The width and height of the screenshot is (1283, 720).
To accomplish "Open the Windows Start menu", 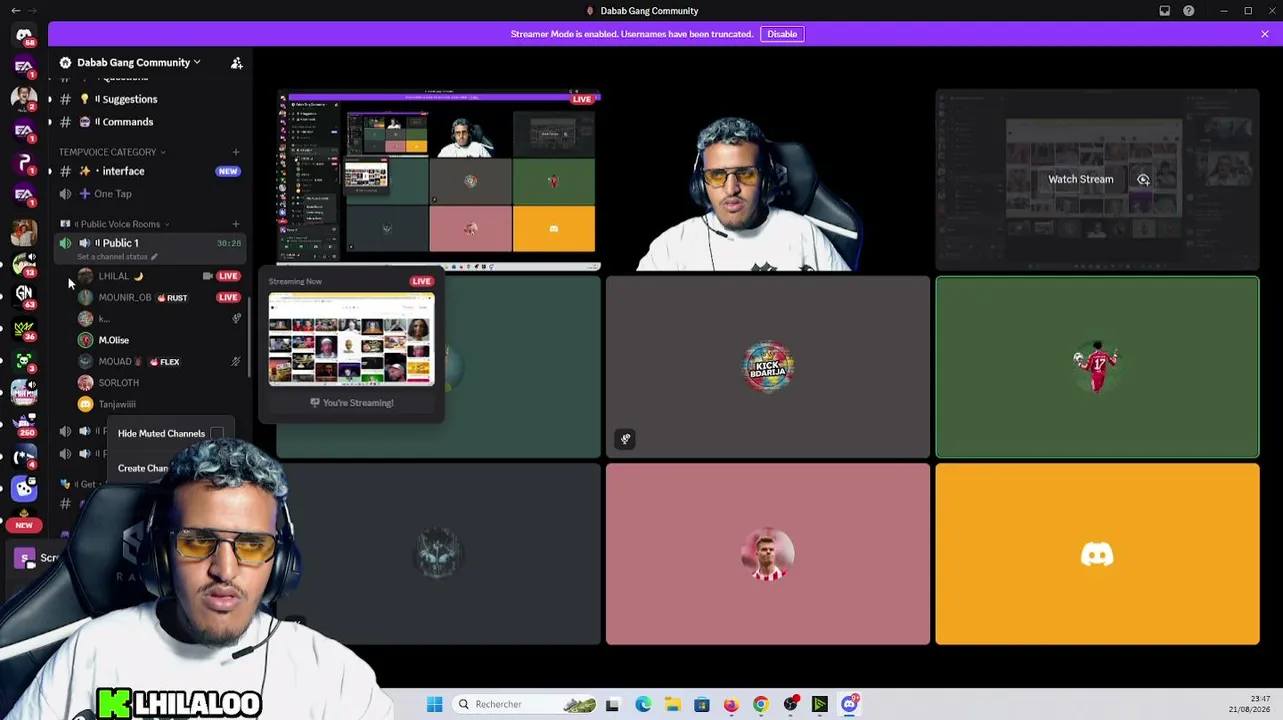I will click(434, 704).
